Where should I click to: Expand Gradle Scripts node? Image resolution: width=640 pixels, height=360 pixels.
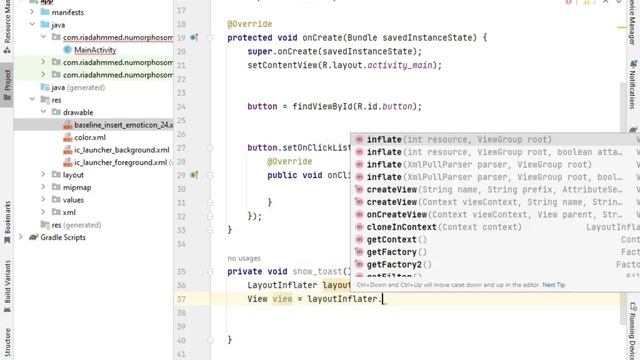point(20,237)
